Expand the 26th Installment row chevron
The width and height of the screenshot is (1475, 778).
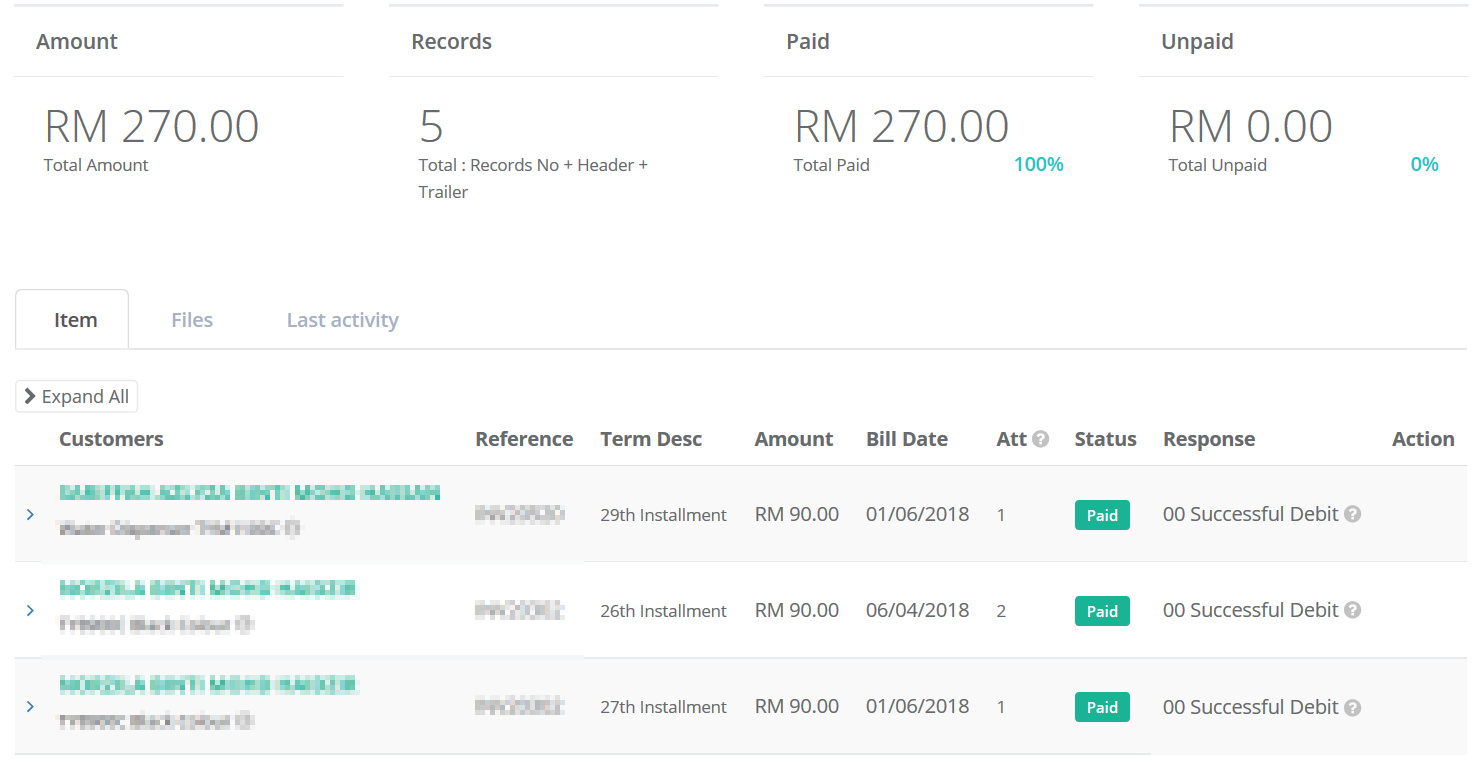tap(30, 610)
